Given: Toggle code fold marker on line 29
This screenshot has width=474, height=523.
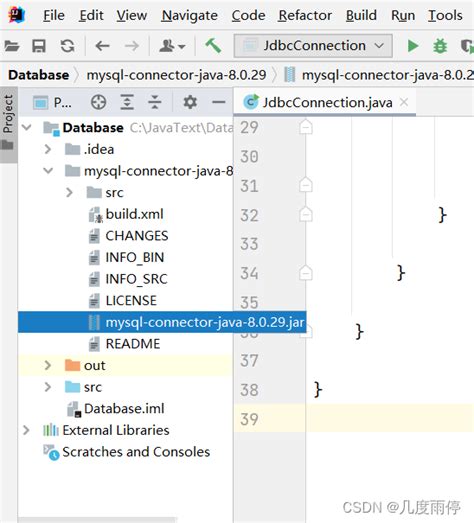Looking at the screenshot, I should (x=306, y=127).
